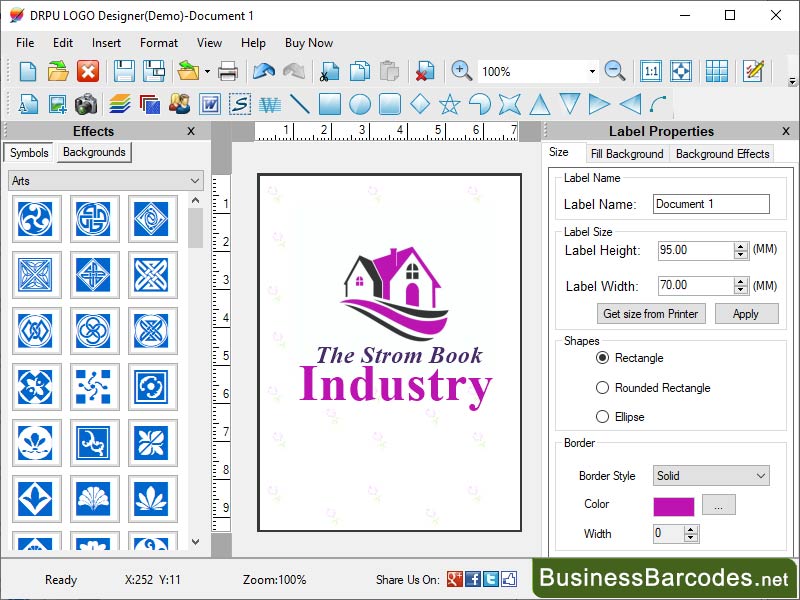Expand the Arts symbols category list

[196, 180]
